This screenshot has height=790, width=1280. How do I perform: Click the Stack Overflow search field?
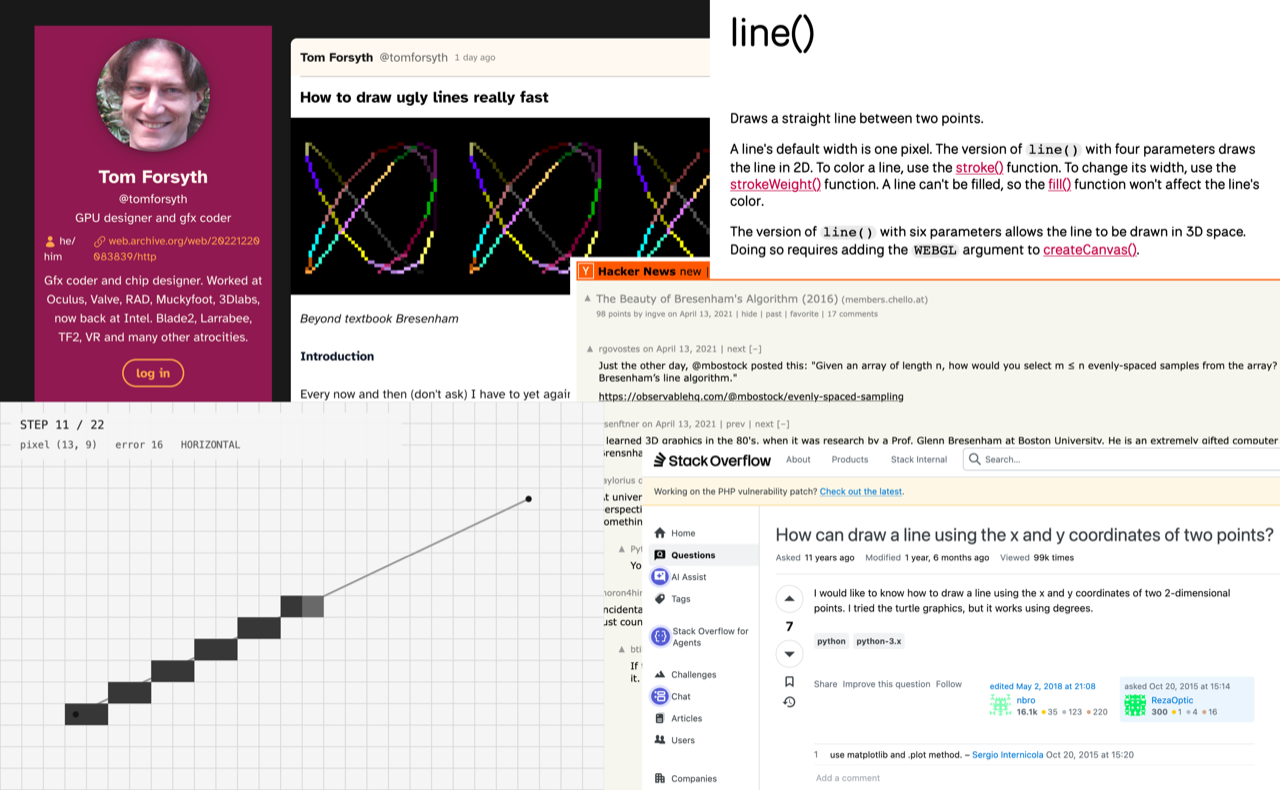click(1123, 459)
